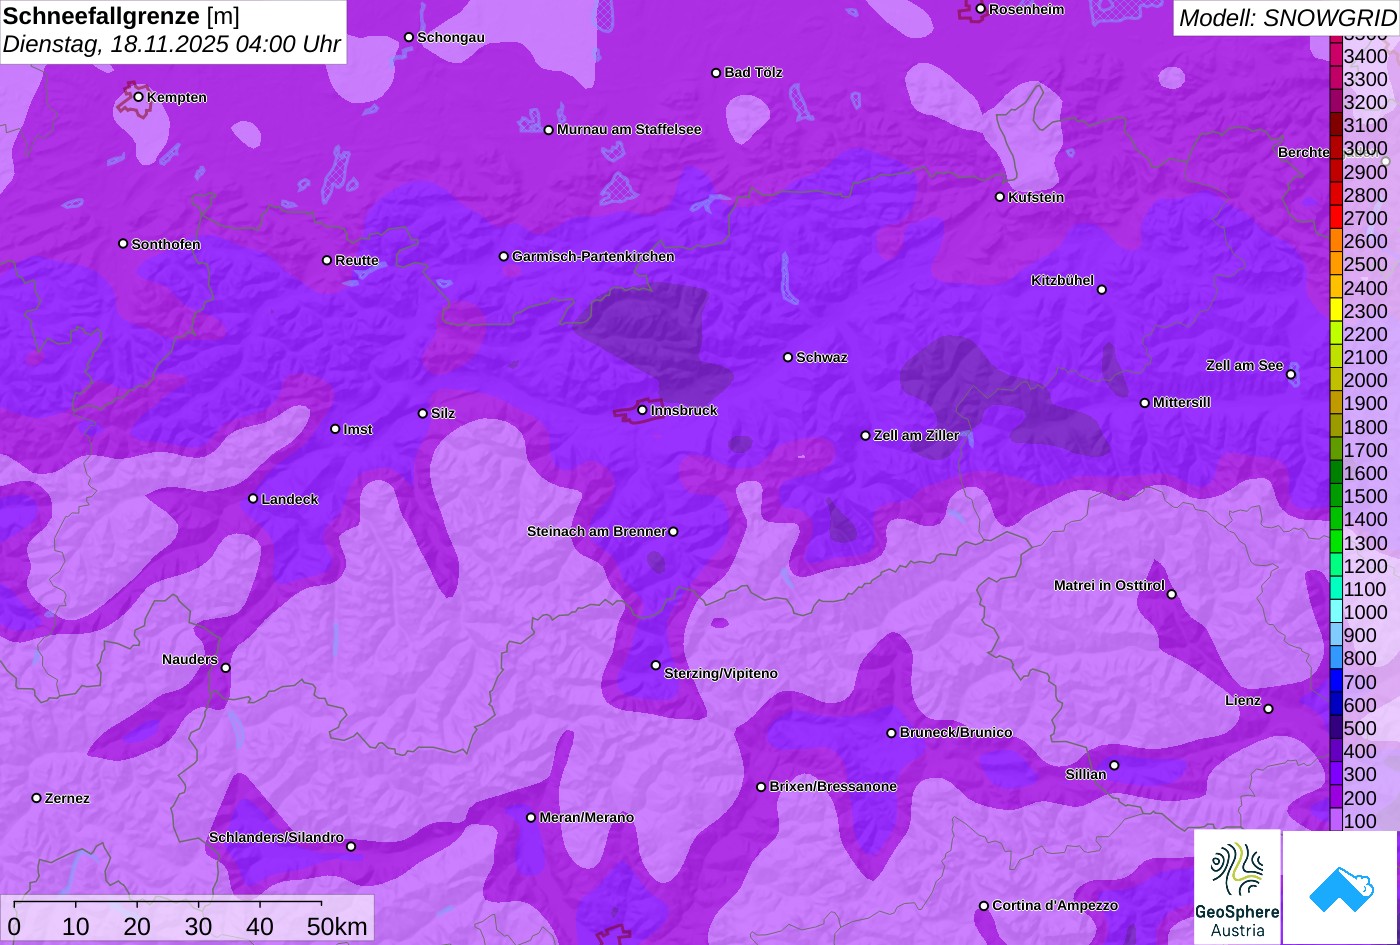The image size is (1400, 945).
Task: Click the 2300 legend value
Action: (1366, 311)
